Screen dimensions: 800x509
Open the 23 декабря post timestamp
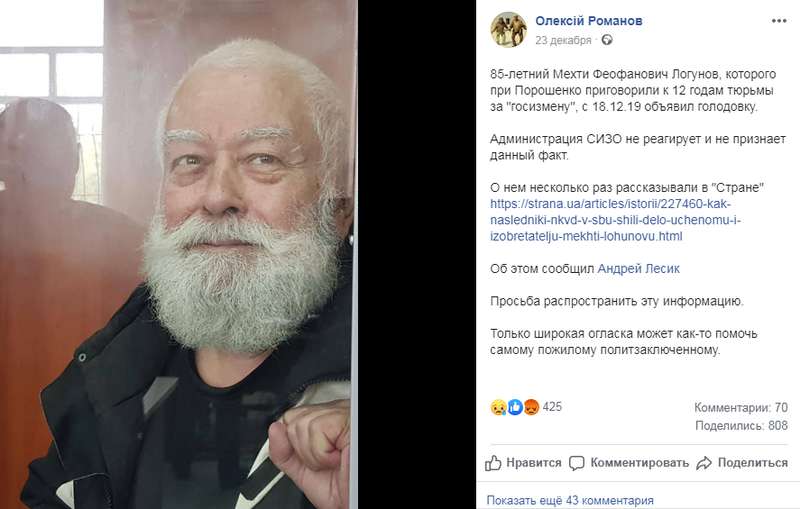563,40
